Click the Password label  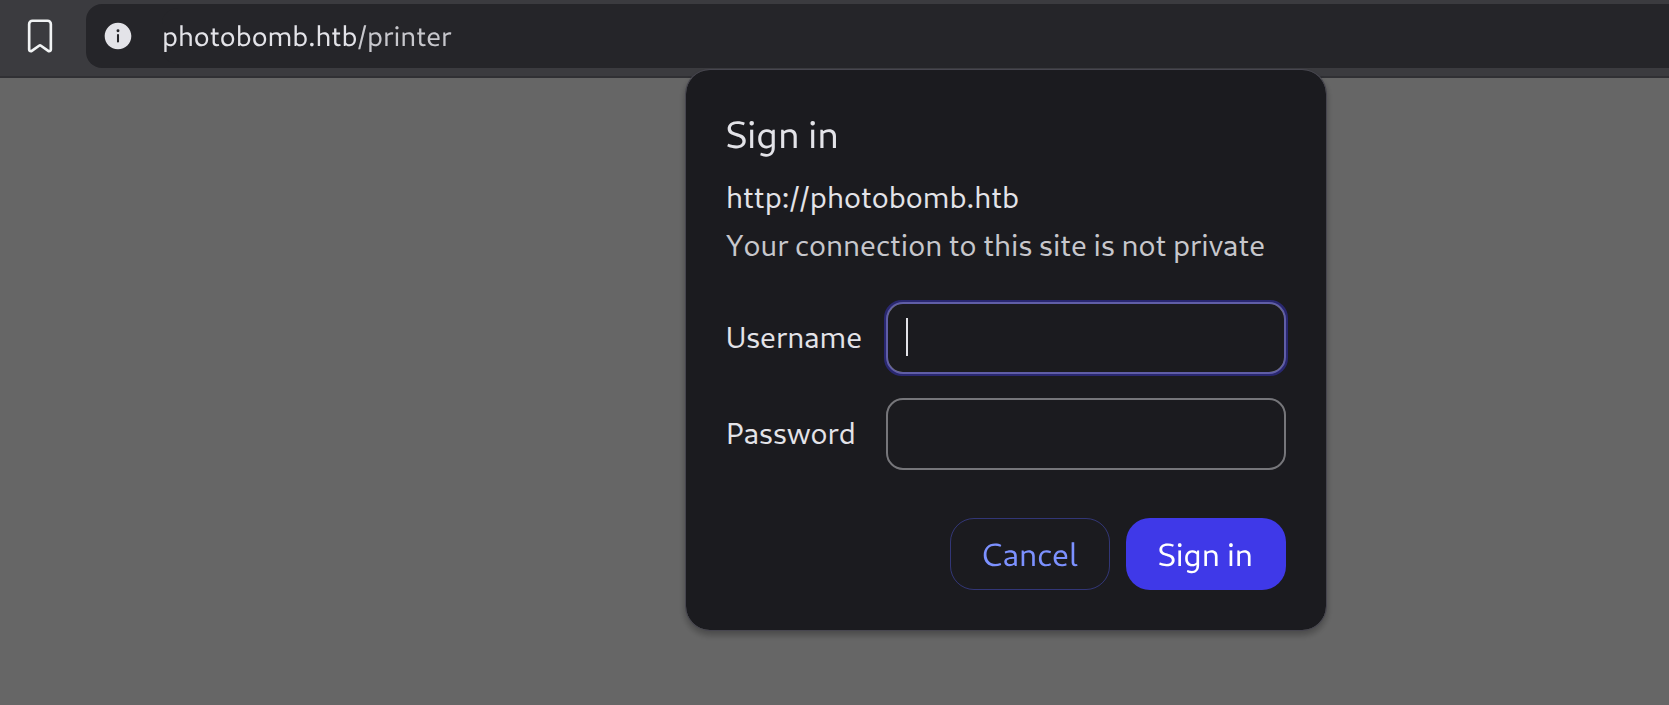[790, 434]
